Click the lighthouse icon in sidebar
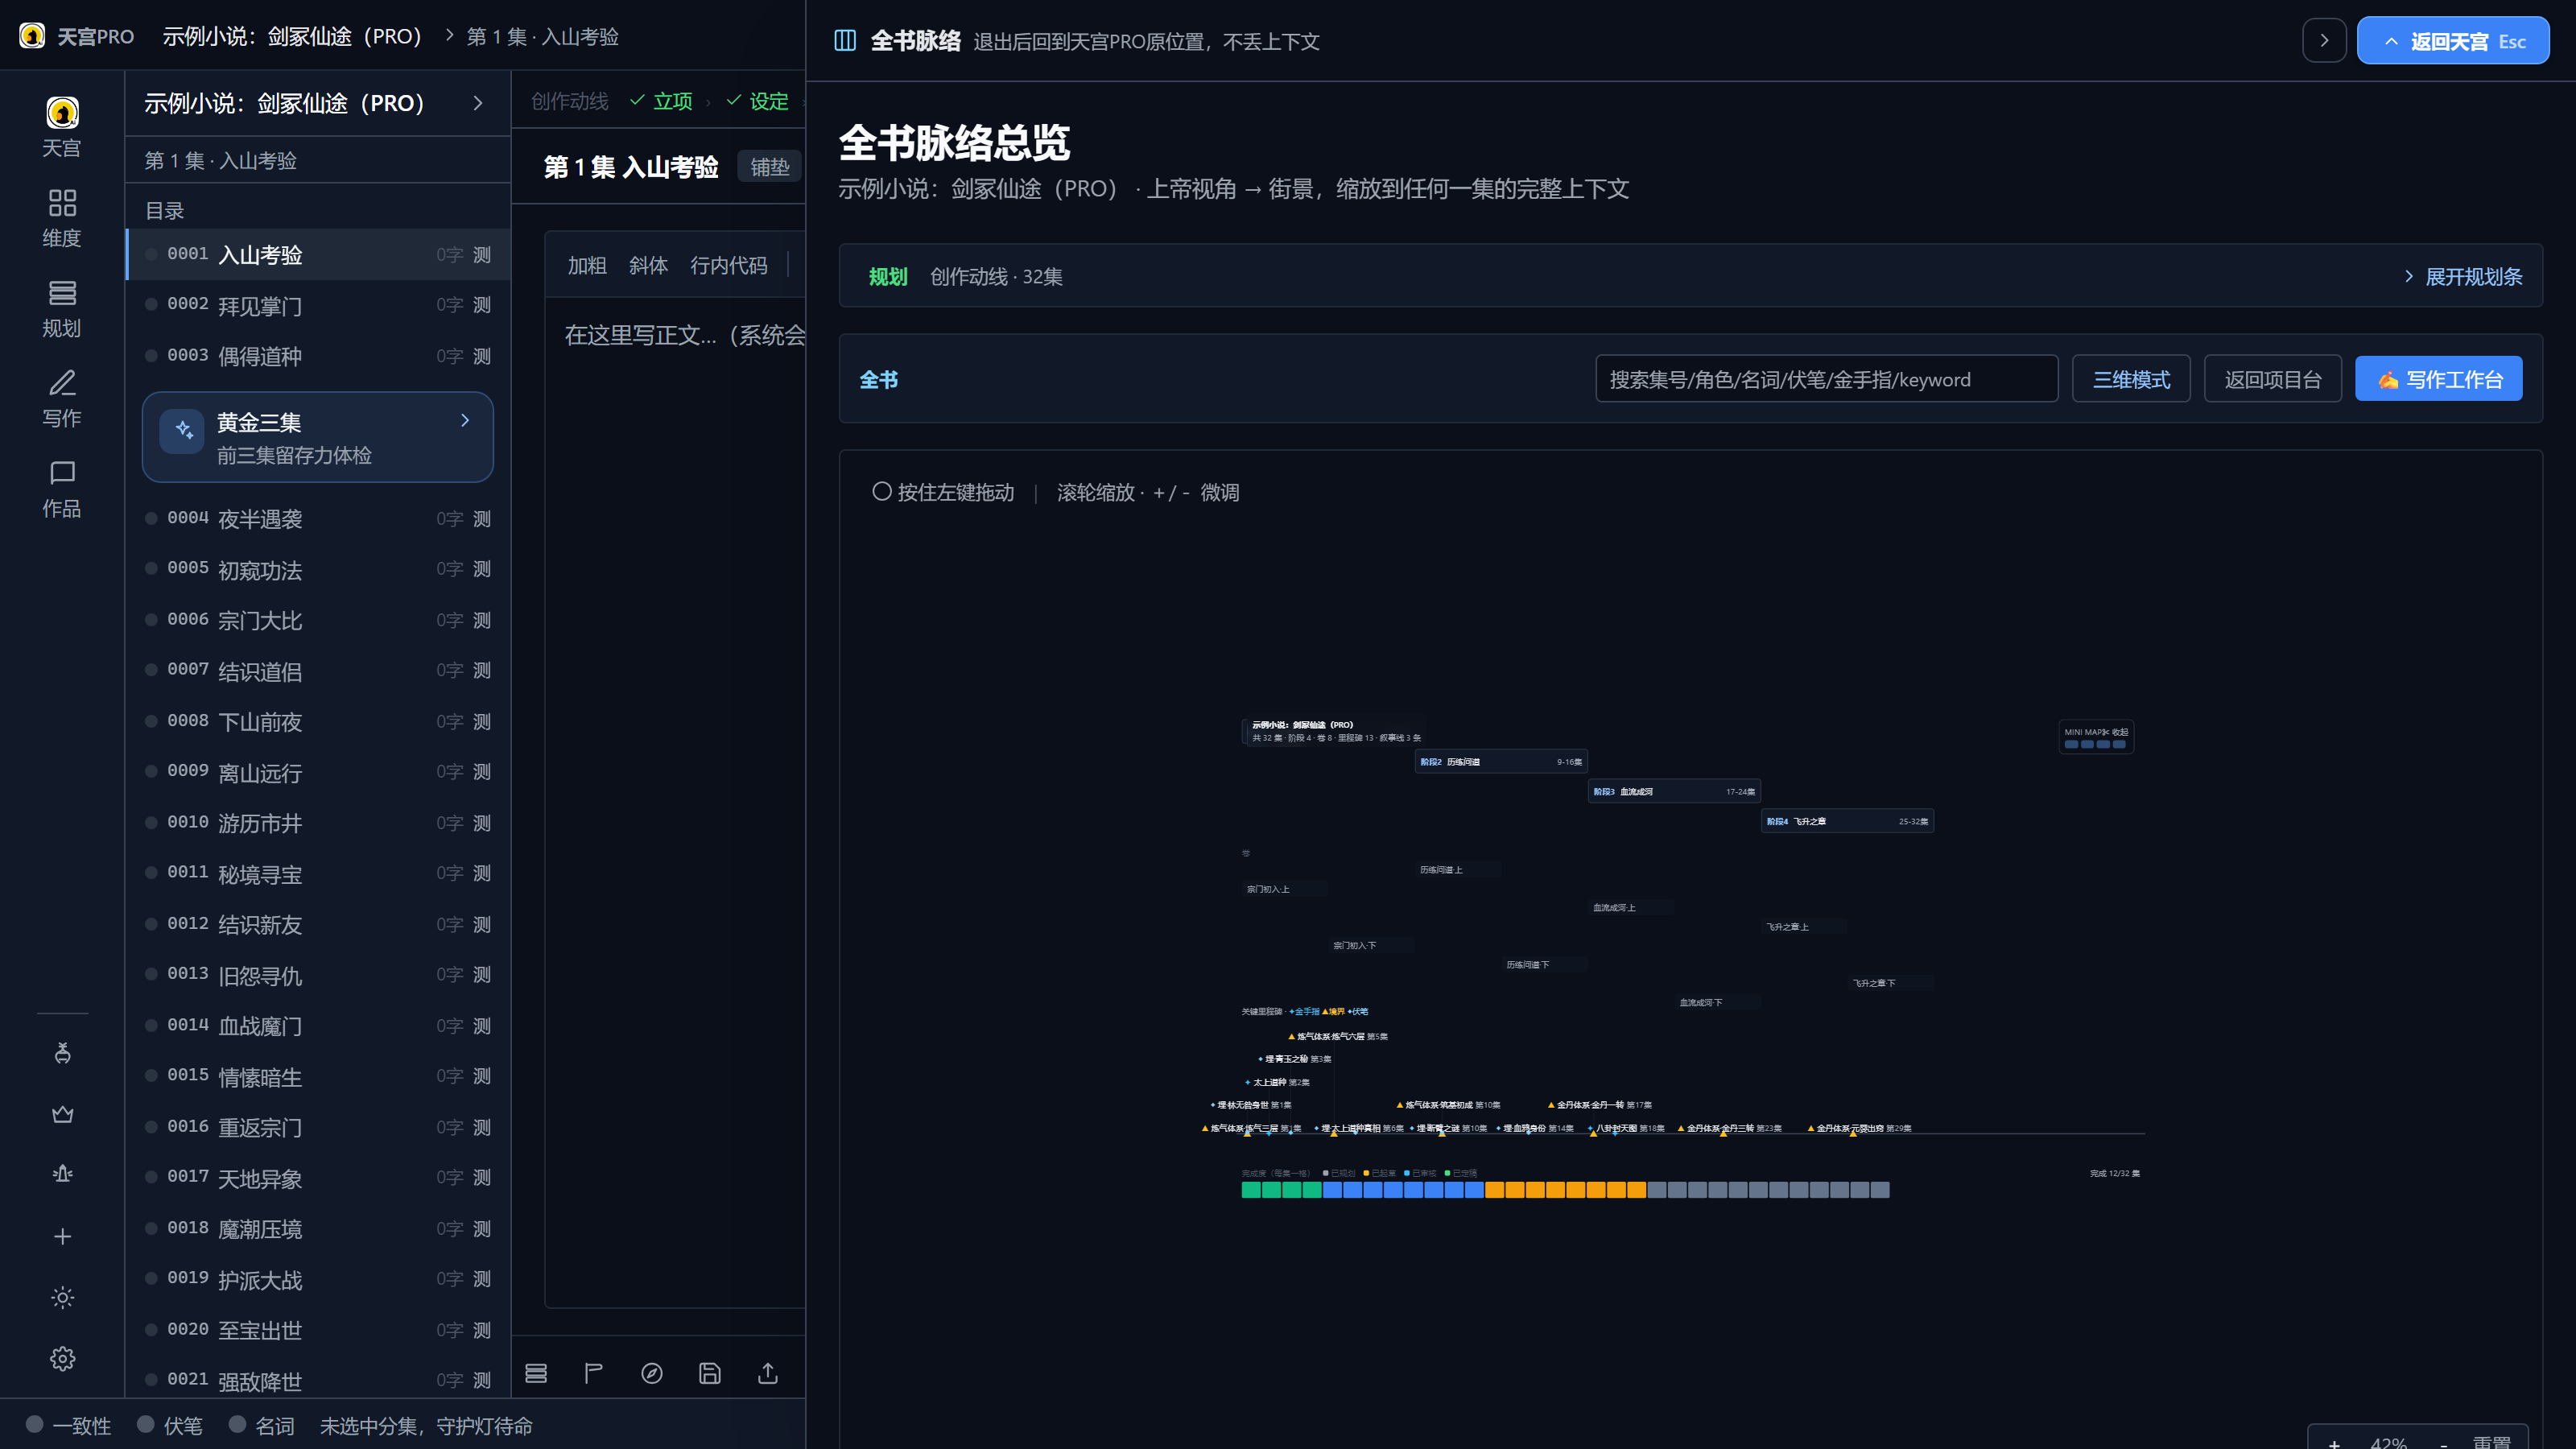2576x1449 pixels. click(x=62, y=1175)
